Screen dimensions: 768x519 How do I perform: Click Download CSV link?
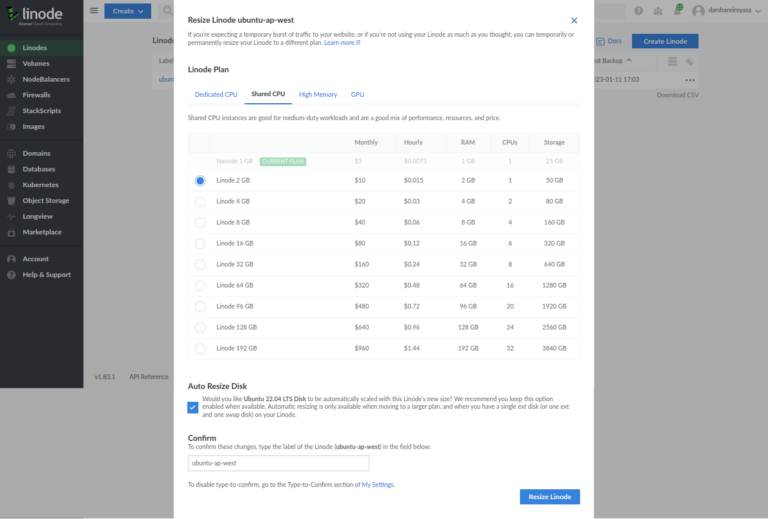coord(677,95)
